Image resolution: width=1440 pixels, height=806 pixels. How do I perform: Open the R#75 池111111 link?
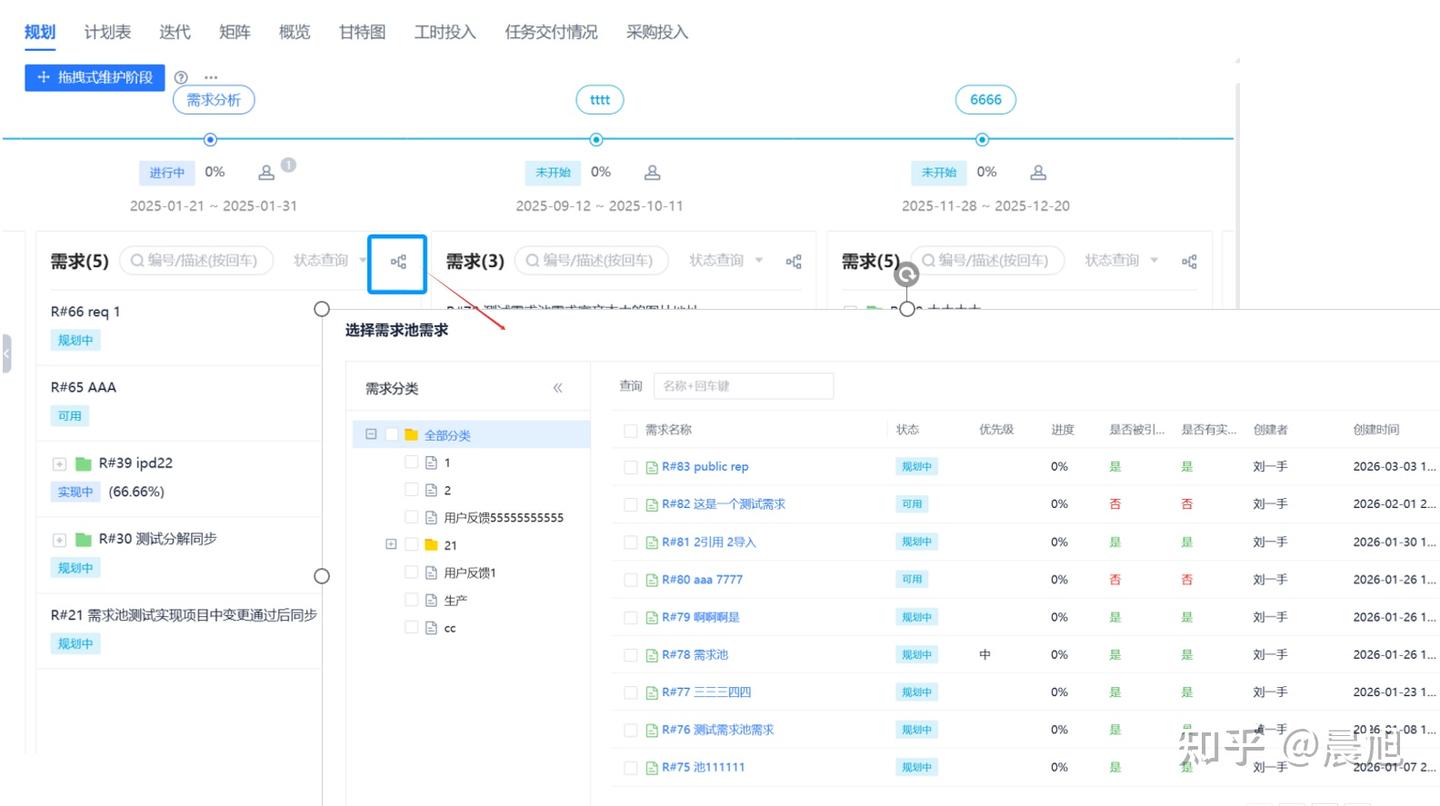tap(703, 768)
